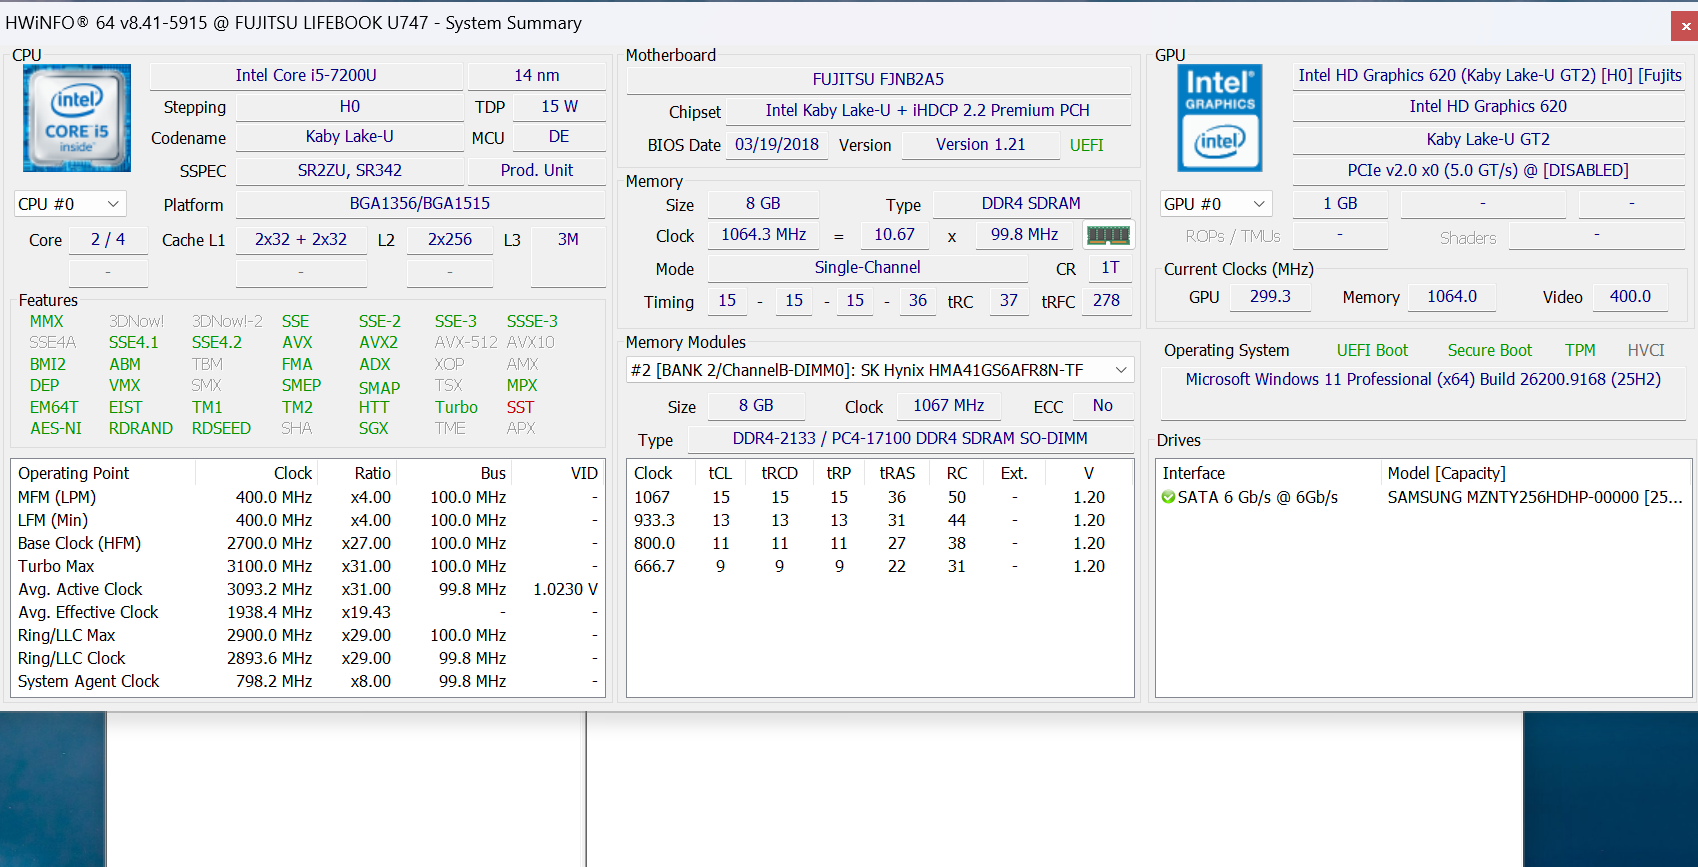Select the BIOS Date 03/19/2018

777,144
